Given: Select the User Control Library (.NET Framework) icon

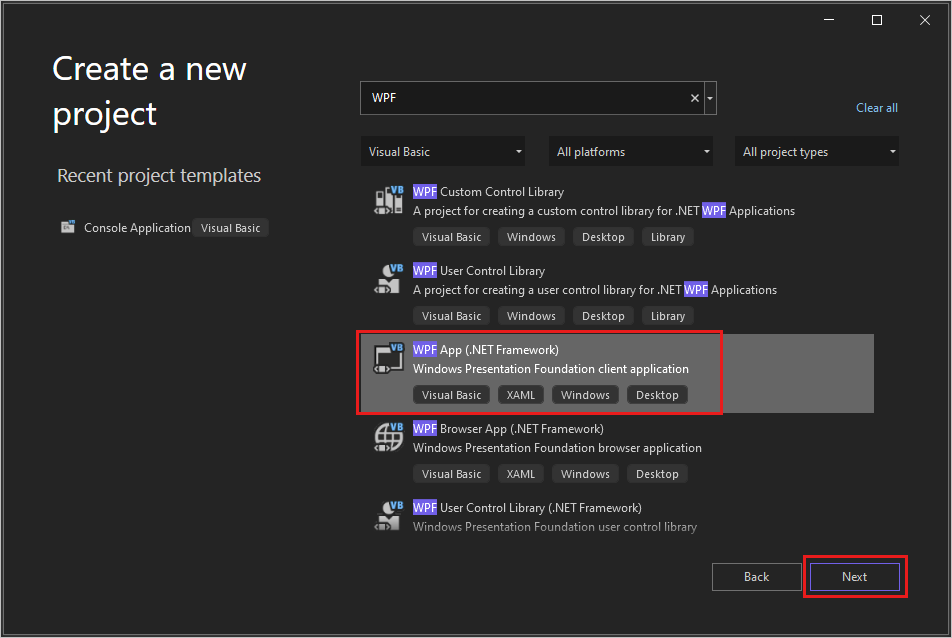Looking at the screenshot, I should tap(388, 516).
